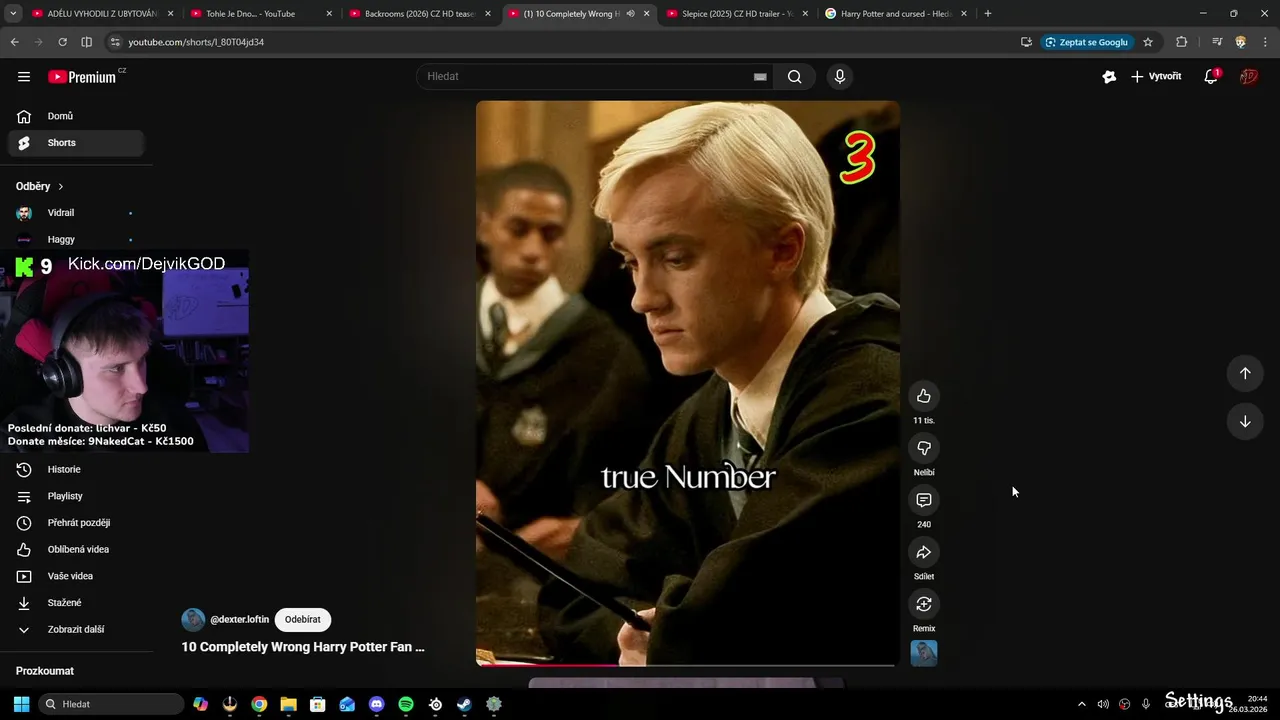Screen dimensions: 1280x720
Task: Open comments for the short
Action: pos(924,500)
